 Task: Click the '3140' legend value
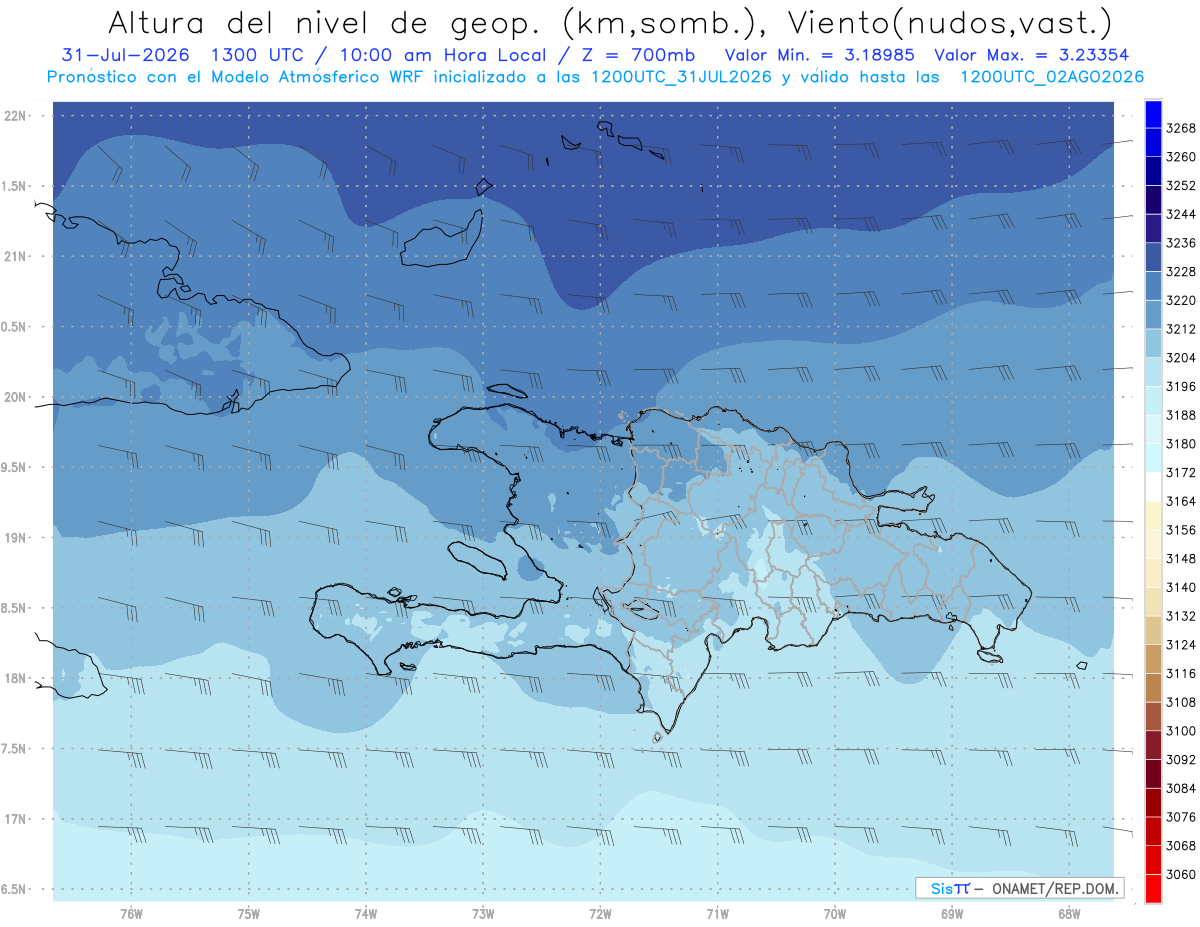tap(1181, 587)
